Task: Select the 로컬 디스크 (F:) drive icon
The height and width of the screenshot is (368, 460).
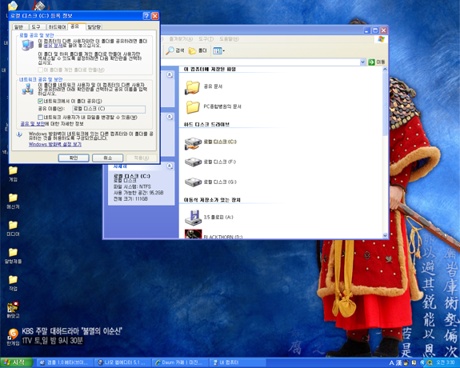Action: [193, 162]
